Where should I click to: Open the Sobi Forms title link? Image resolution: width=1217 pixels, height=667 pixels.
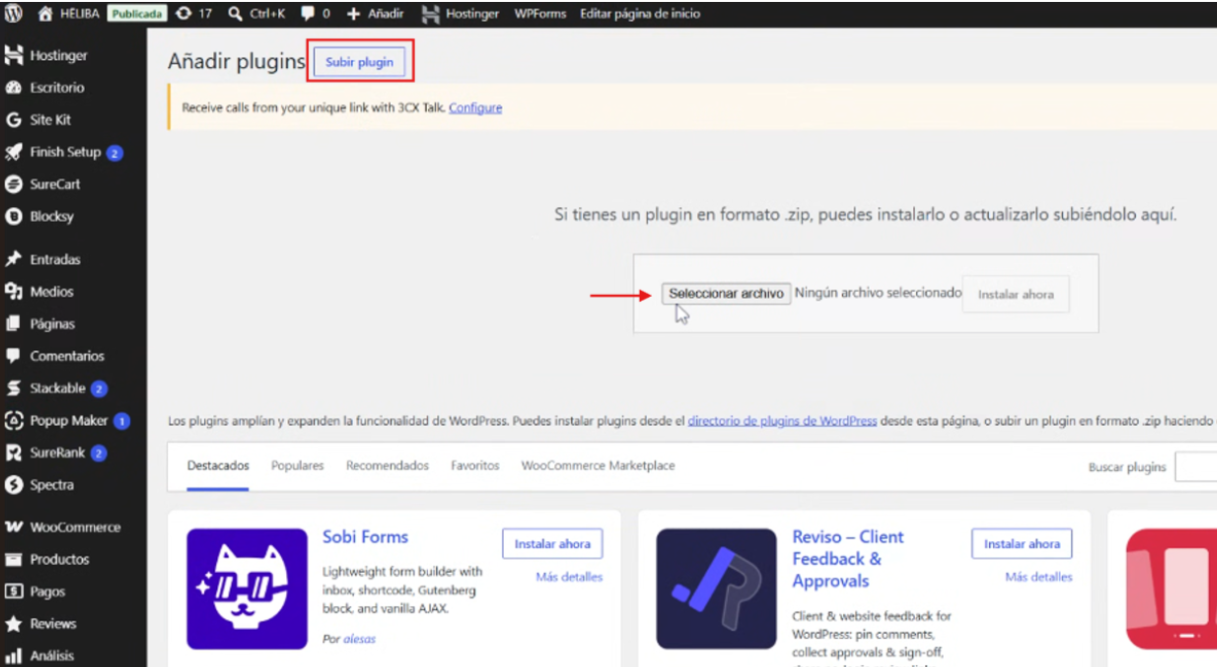pyautogui.click(x=365, y=537)
